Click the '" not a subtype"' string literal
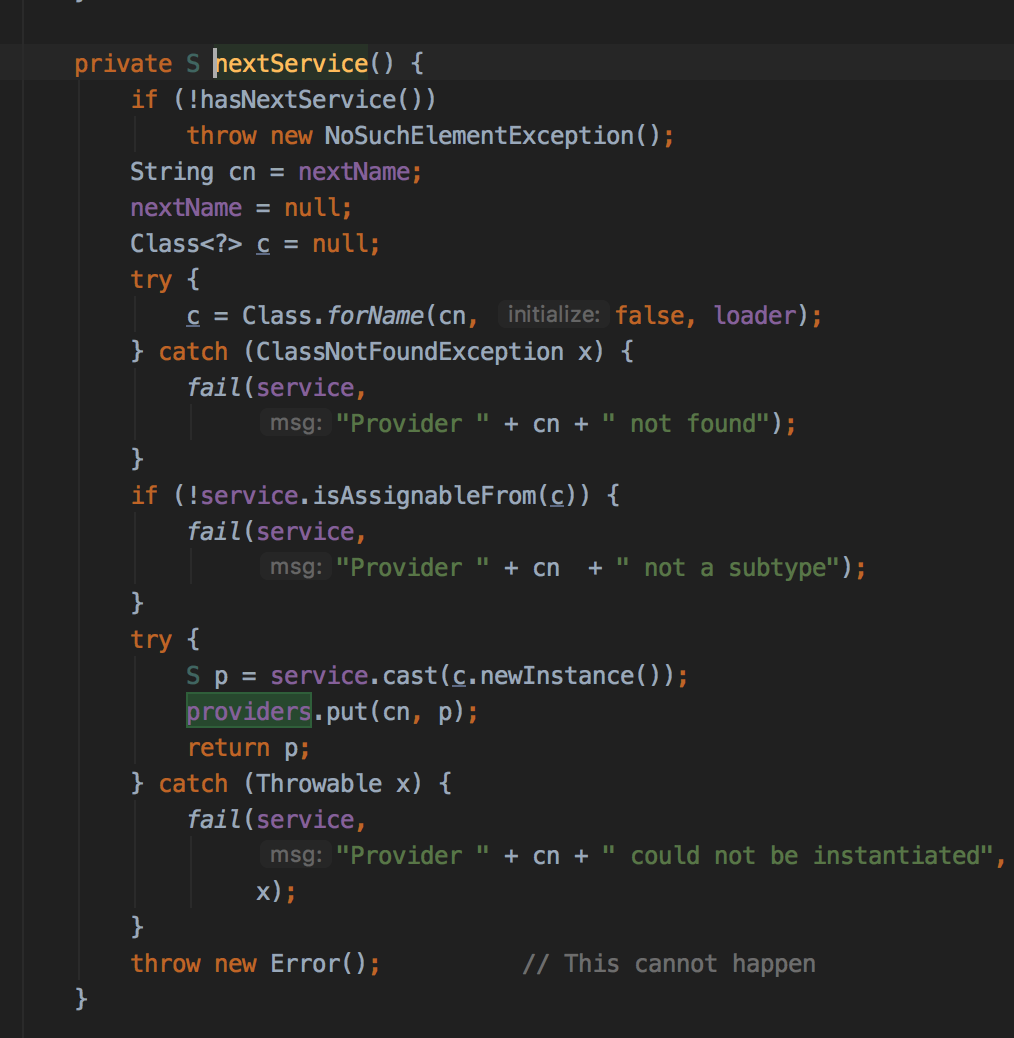Screen dimensions: 1014x1038 [728, 568]
